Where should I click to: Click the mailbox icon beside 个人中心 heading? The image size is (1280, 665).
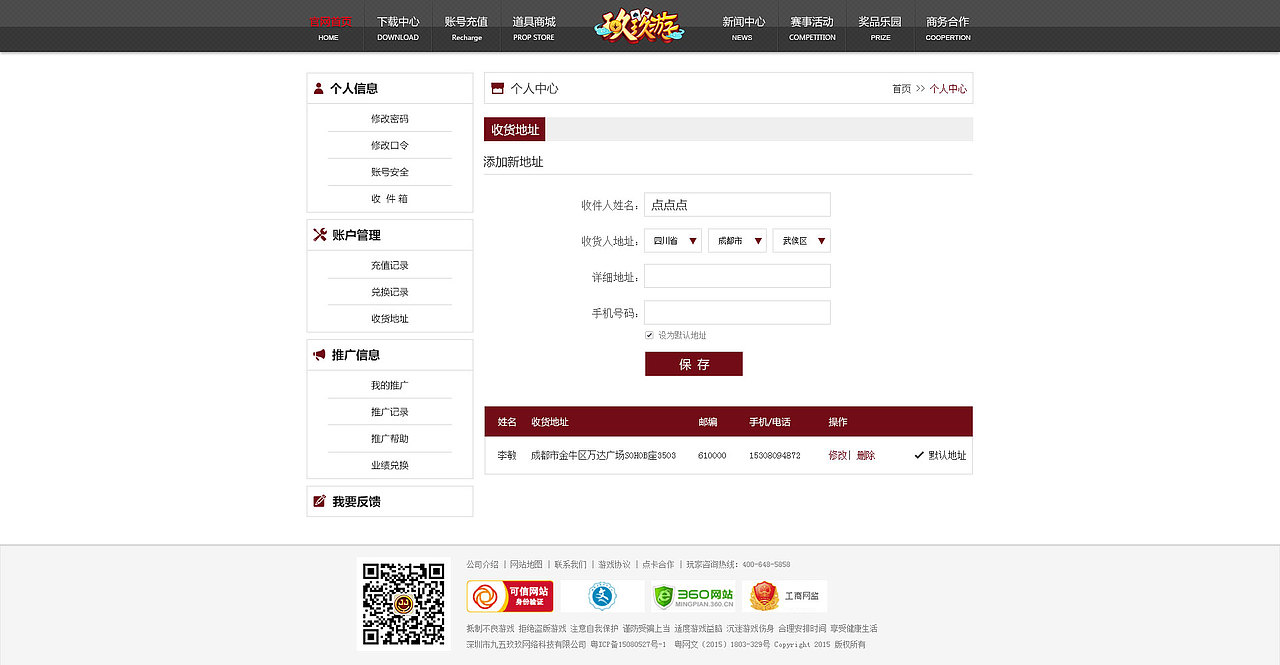(497, 88)
